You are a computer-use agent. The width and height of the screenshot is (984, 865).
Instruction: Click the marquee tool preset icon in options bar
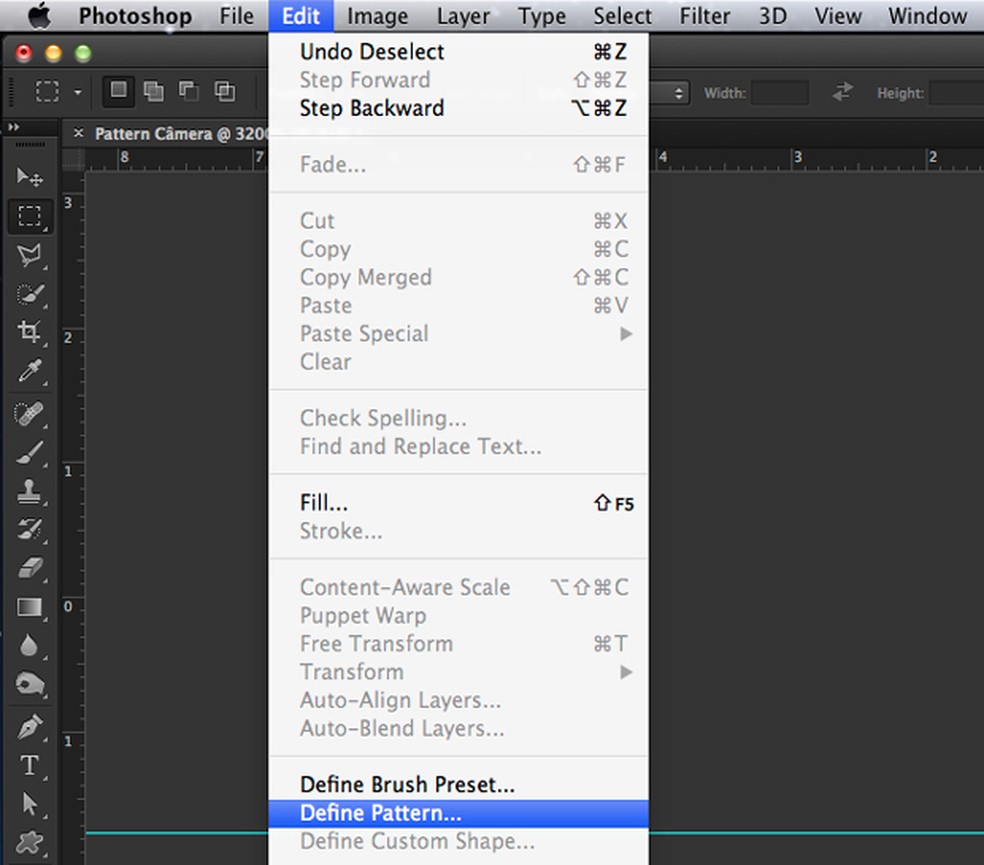click(47, 92)
